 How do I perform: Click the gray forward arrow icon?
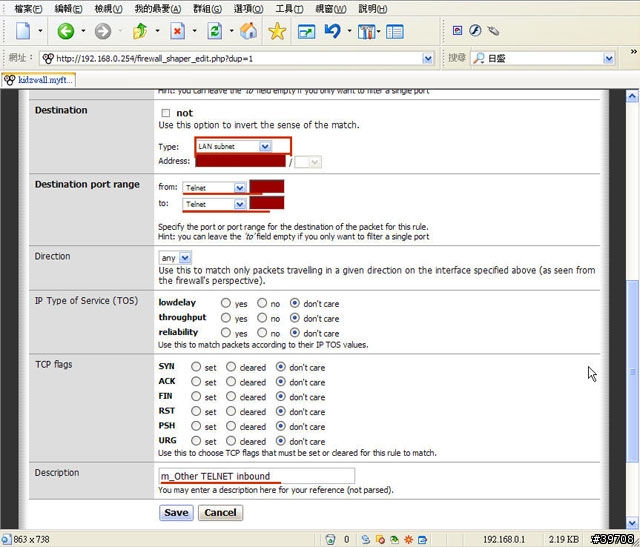[102, 31]
